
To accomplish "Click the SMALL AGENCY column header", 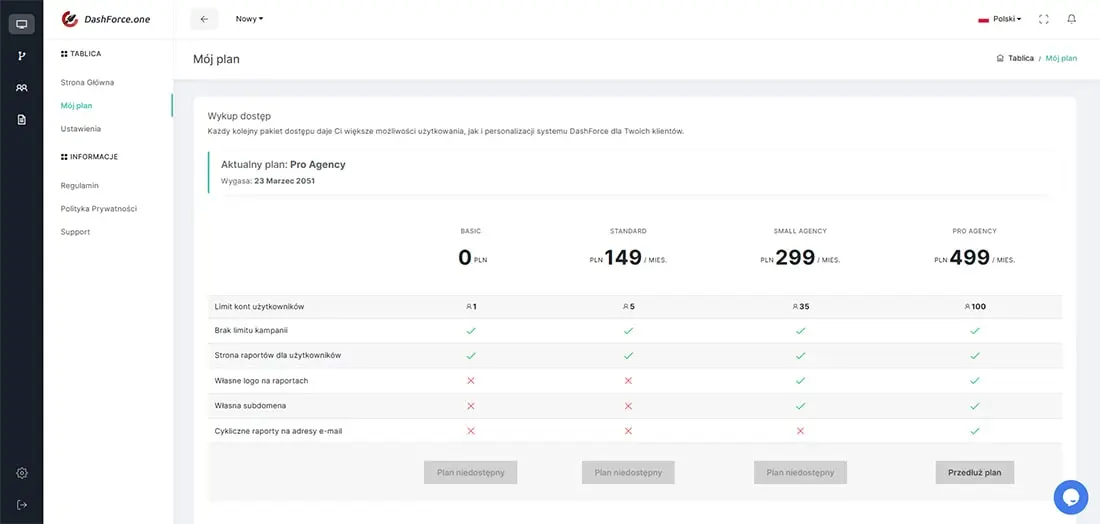I will (x=800, y=231).
